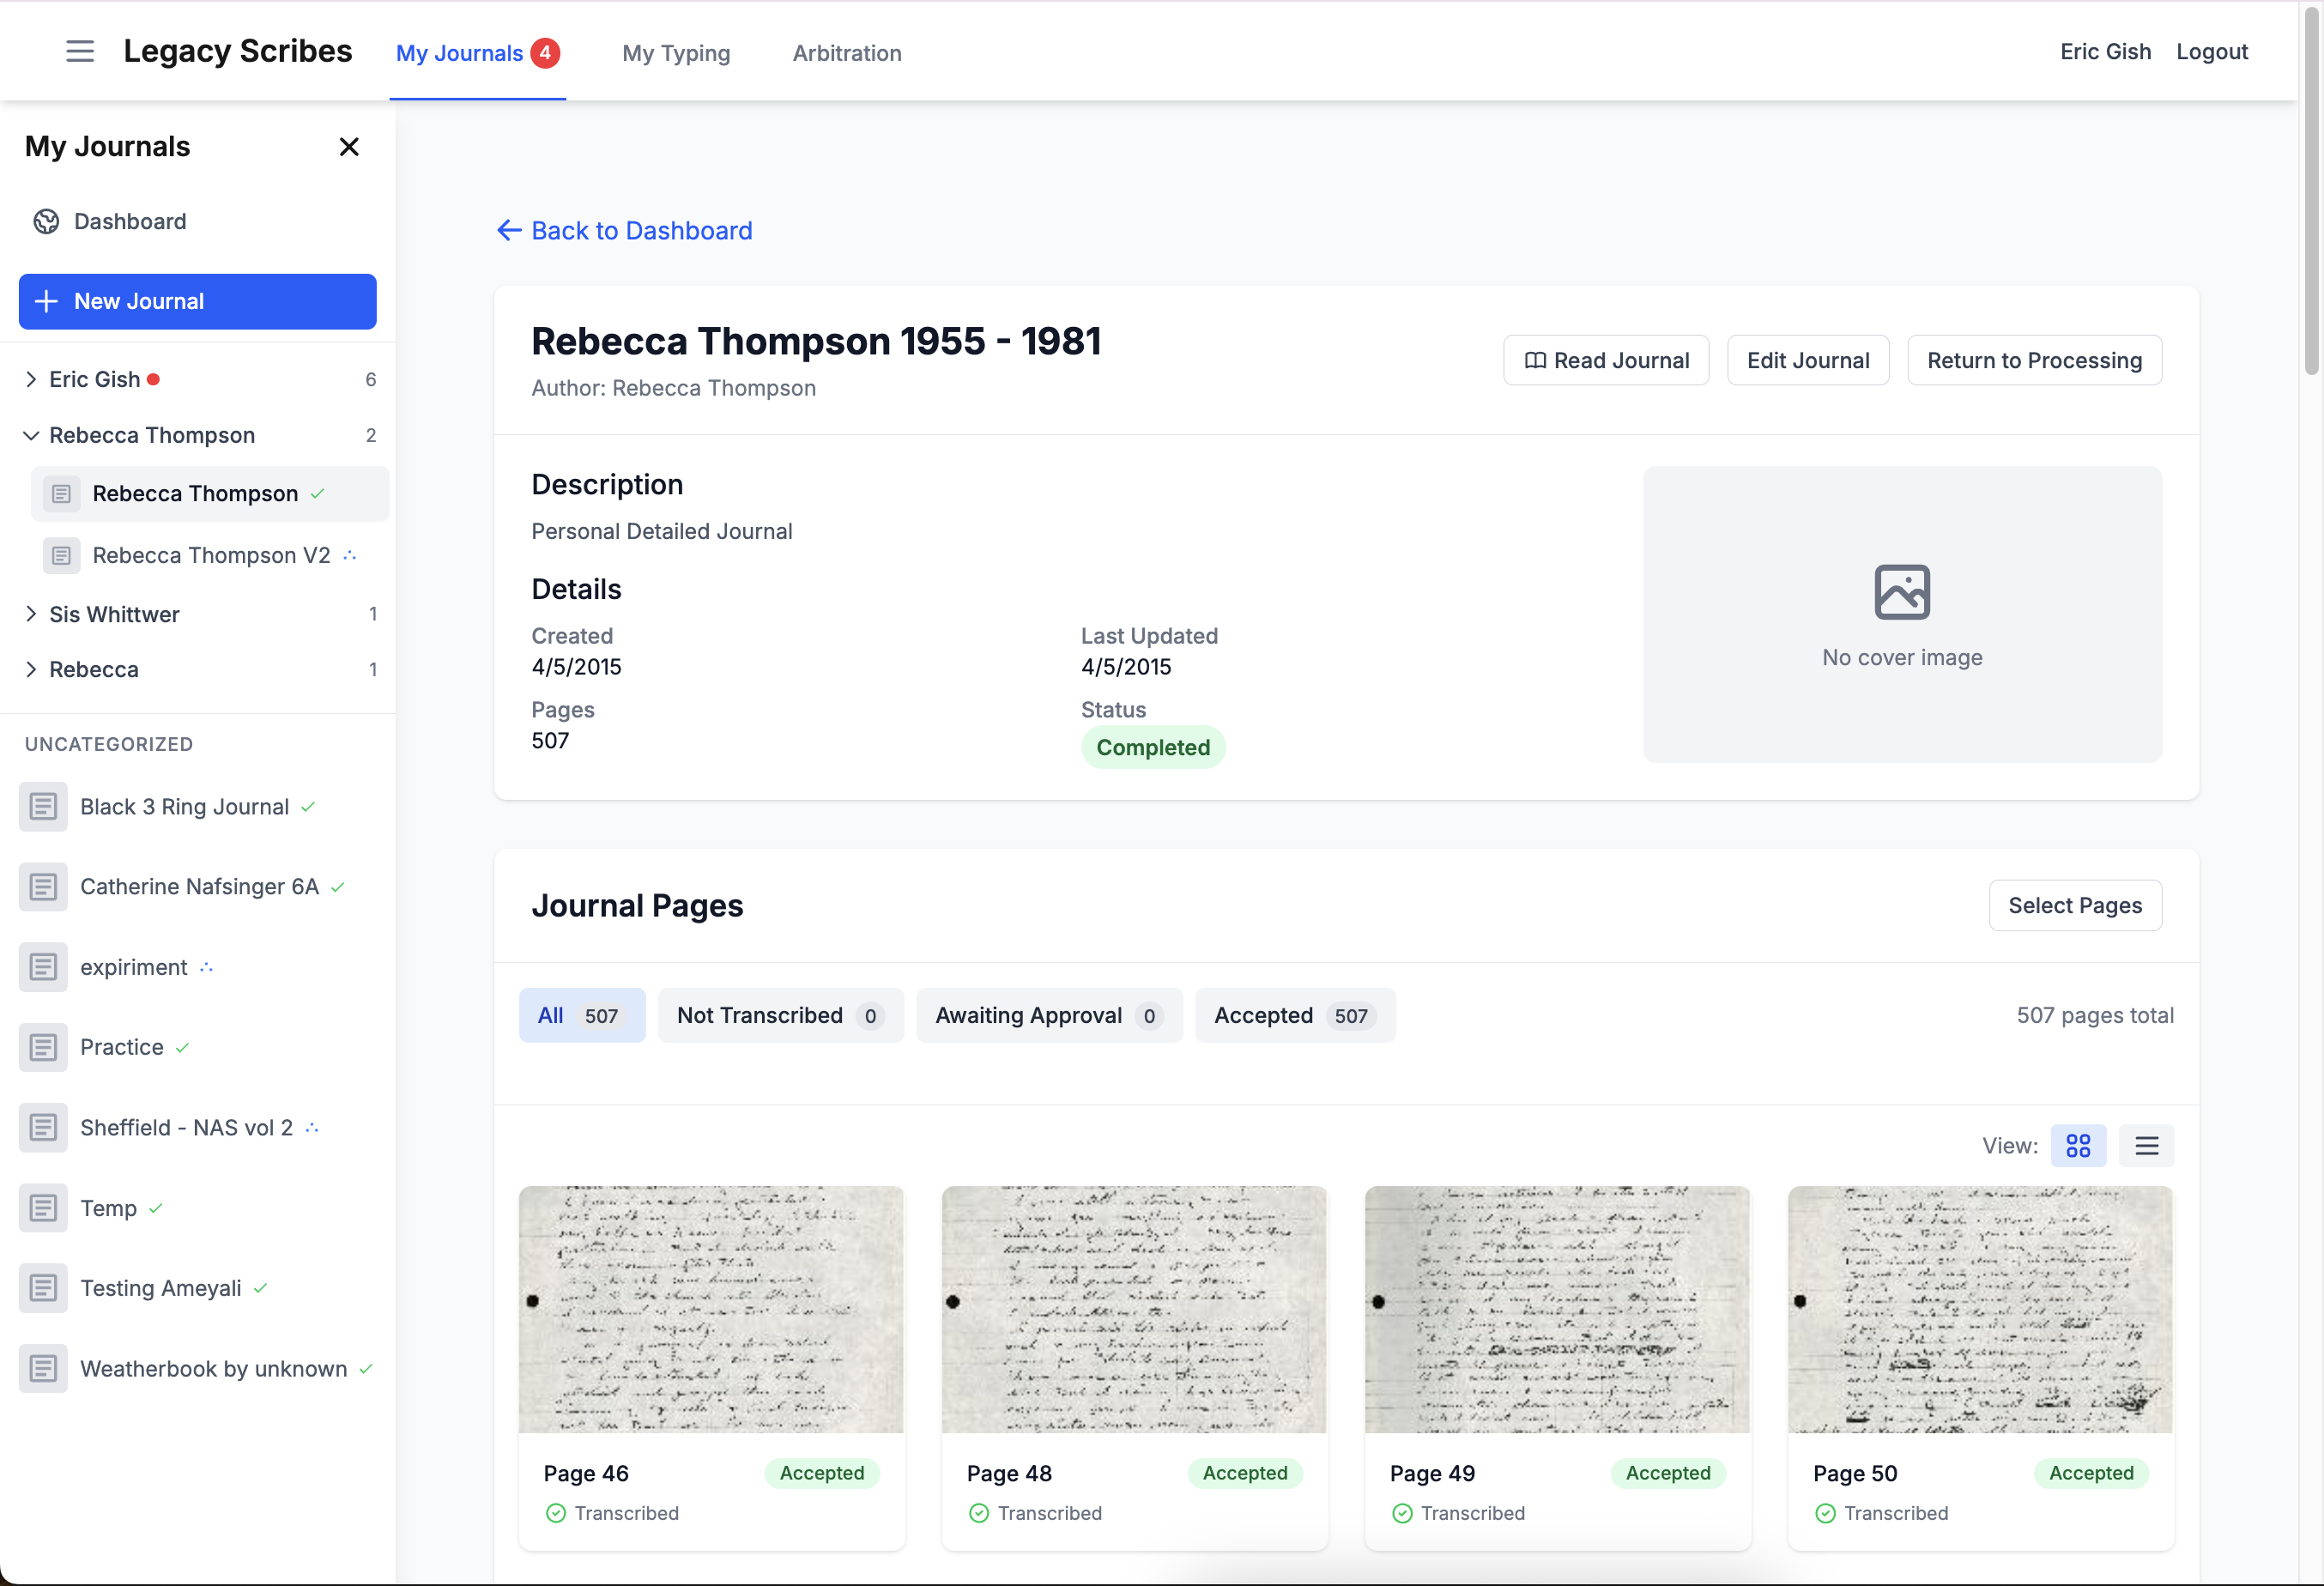Select the Not Transcribed filter

click(780, 1015)
